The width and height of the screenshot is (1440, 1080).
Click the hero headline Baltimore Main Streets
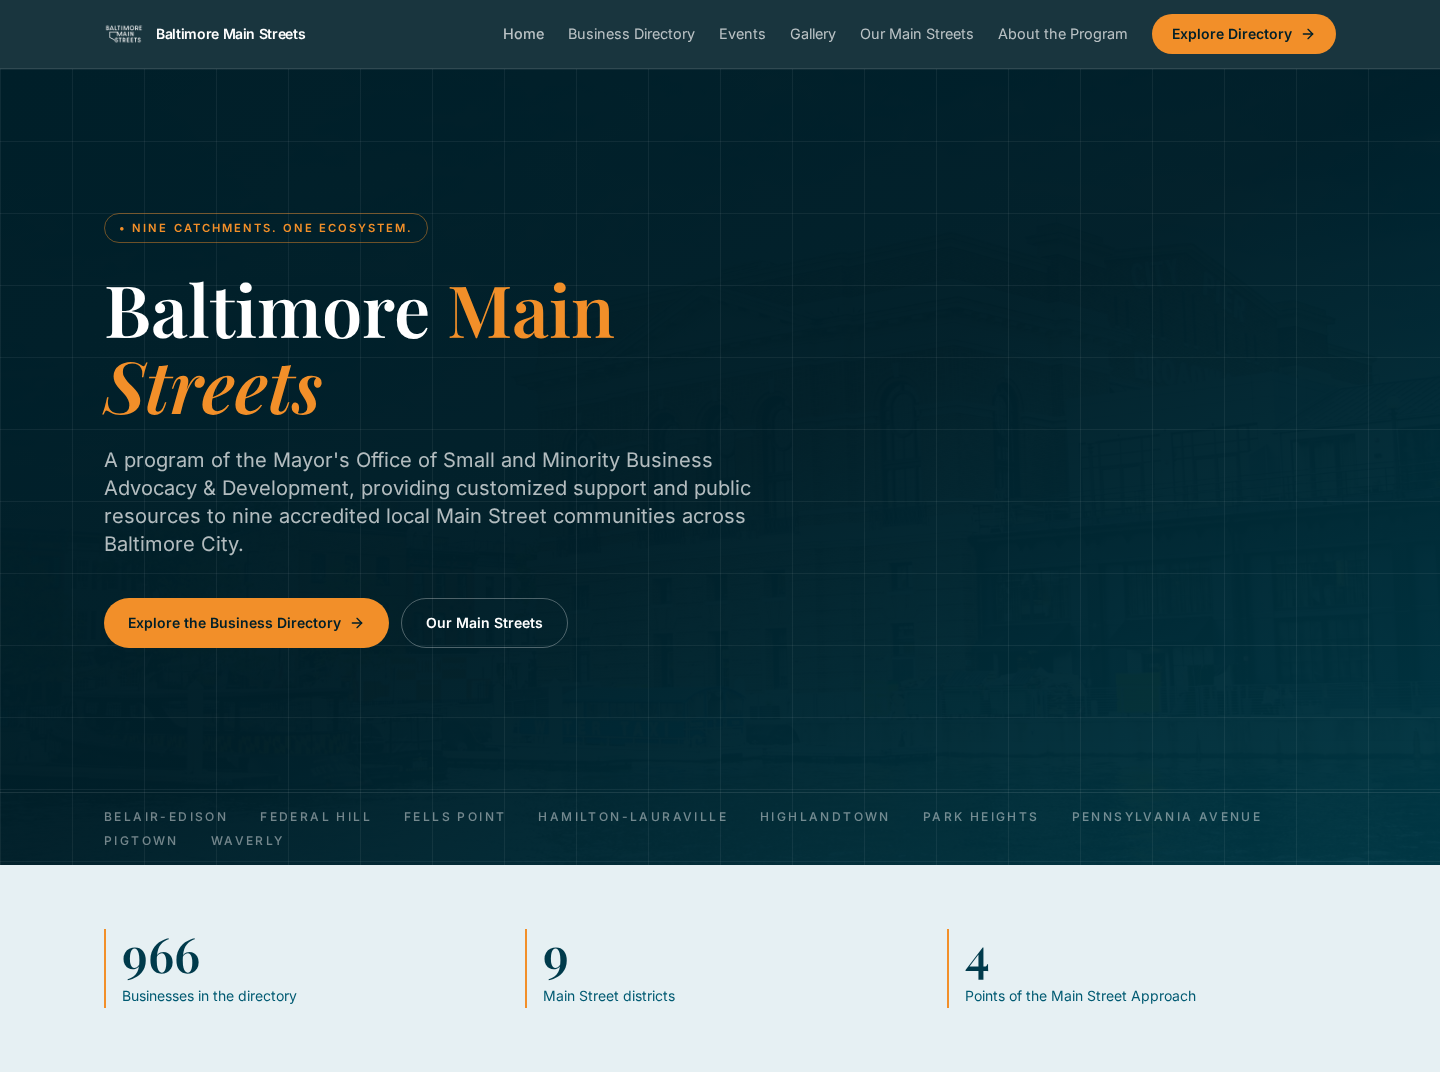click(x=359, y=349)
